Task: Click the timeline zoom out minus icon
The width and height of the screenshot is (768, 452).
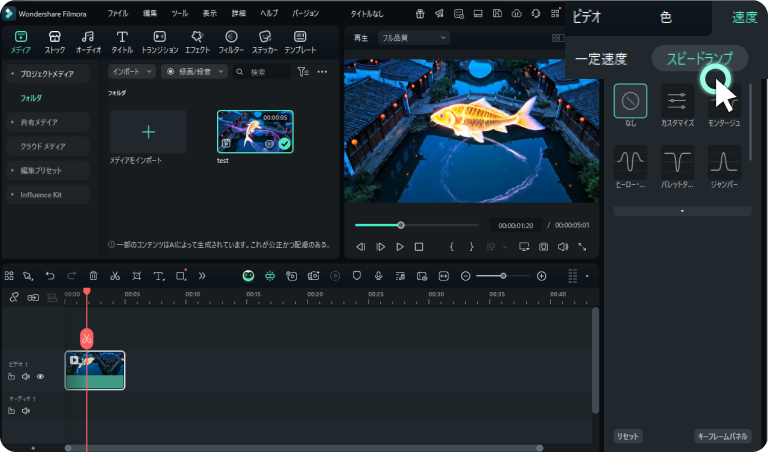Action: tap(466, 276)
